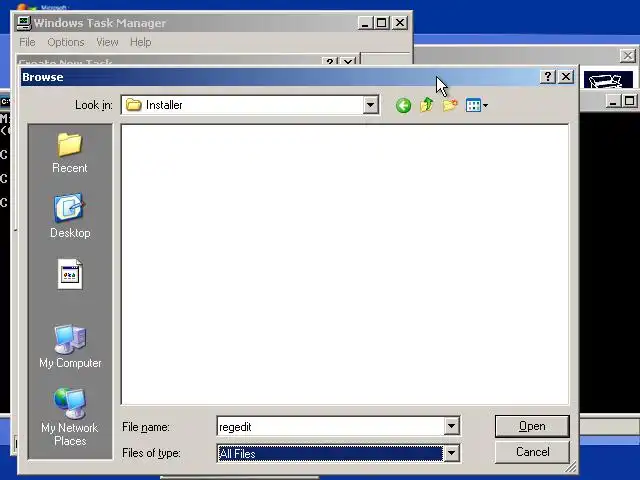Open Recent in places bar

[x=70, y=153]
